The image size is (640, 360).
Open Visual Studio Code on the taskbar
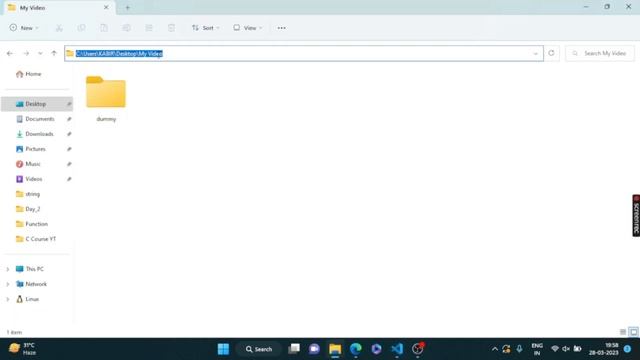(397, 349)
